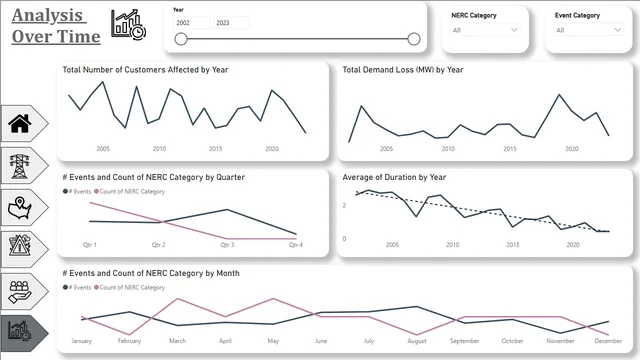640x360 pixels.
Task: Click 2005 on Customers Affected chart axis
Action: pos(103,149)
